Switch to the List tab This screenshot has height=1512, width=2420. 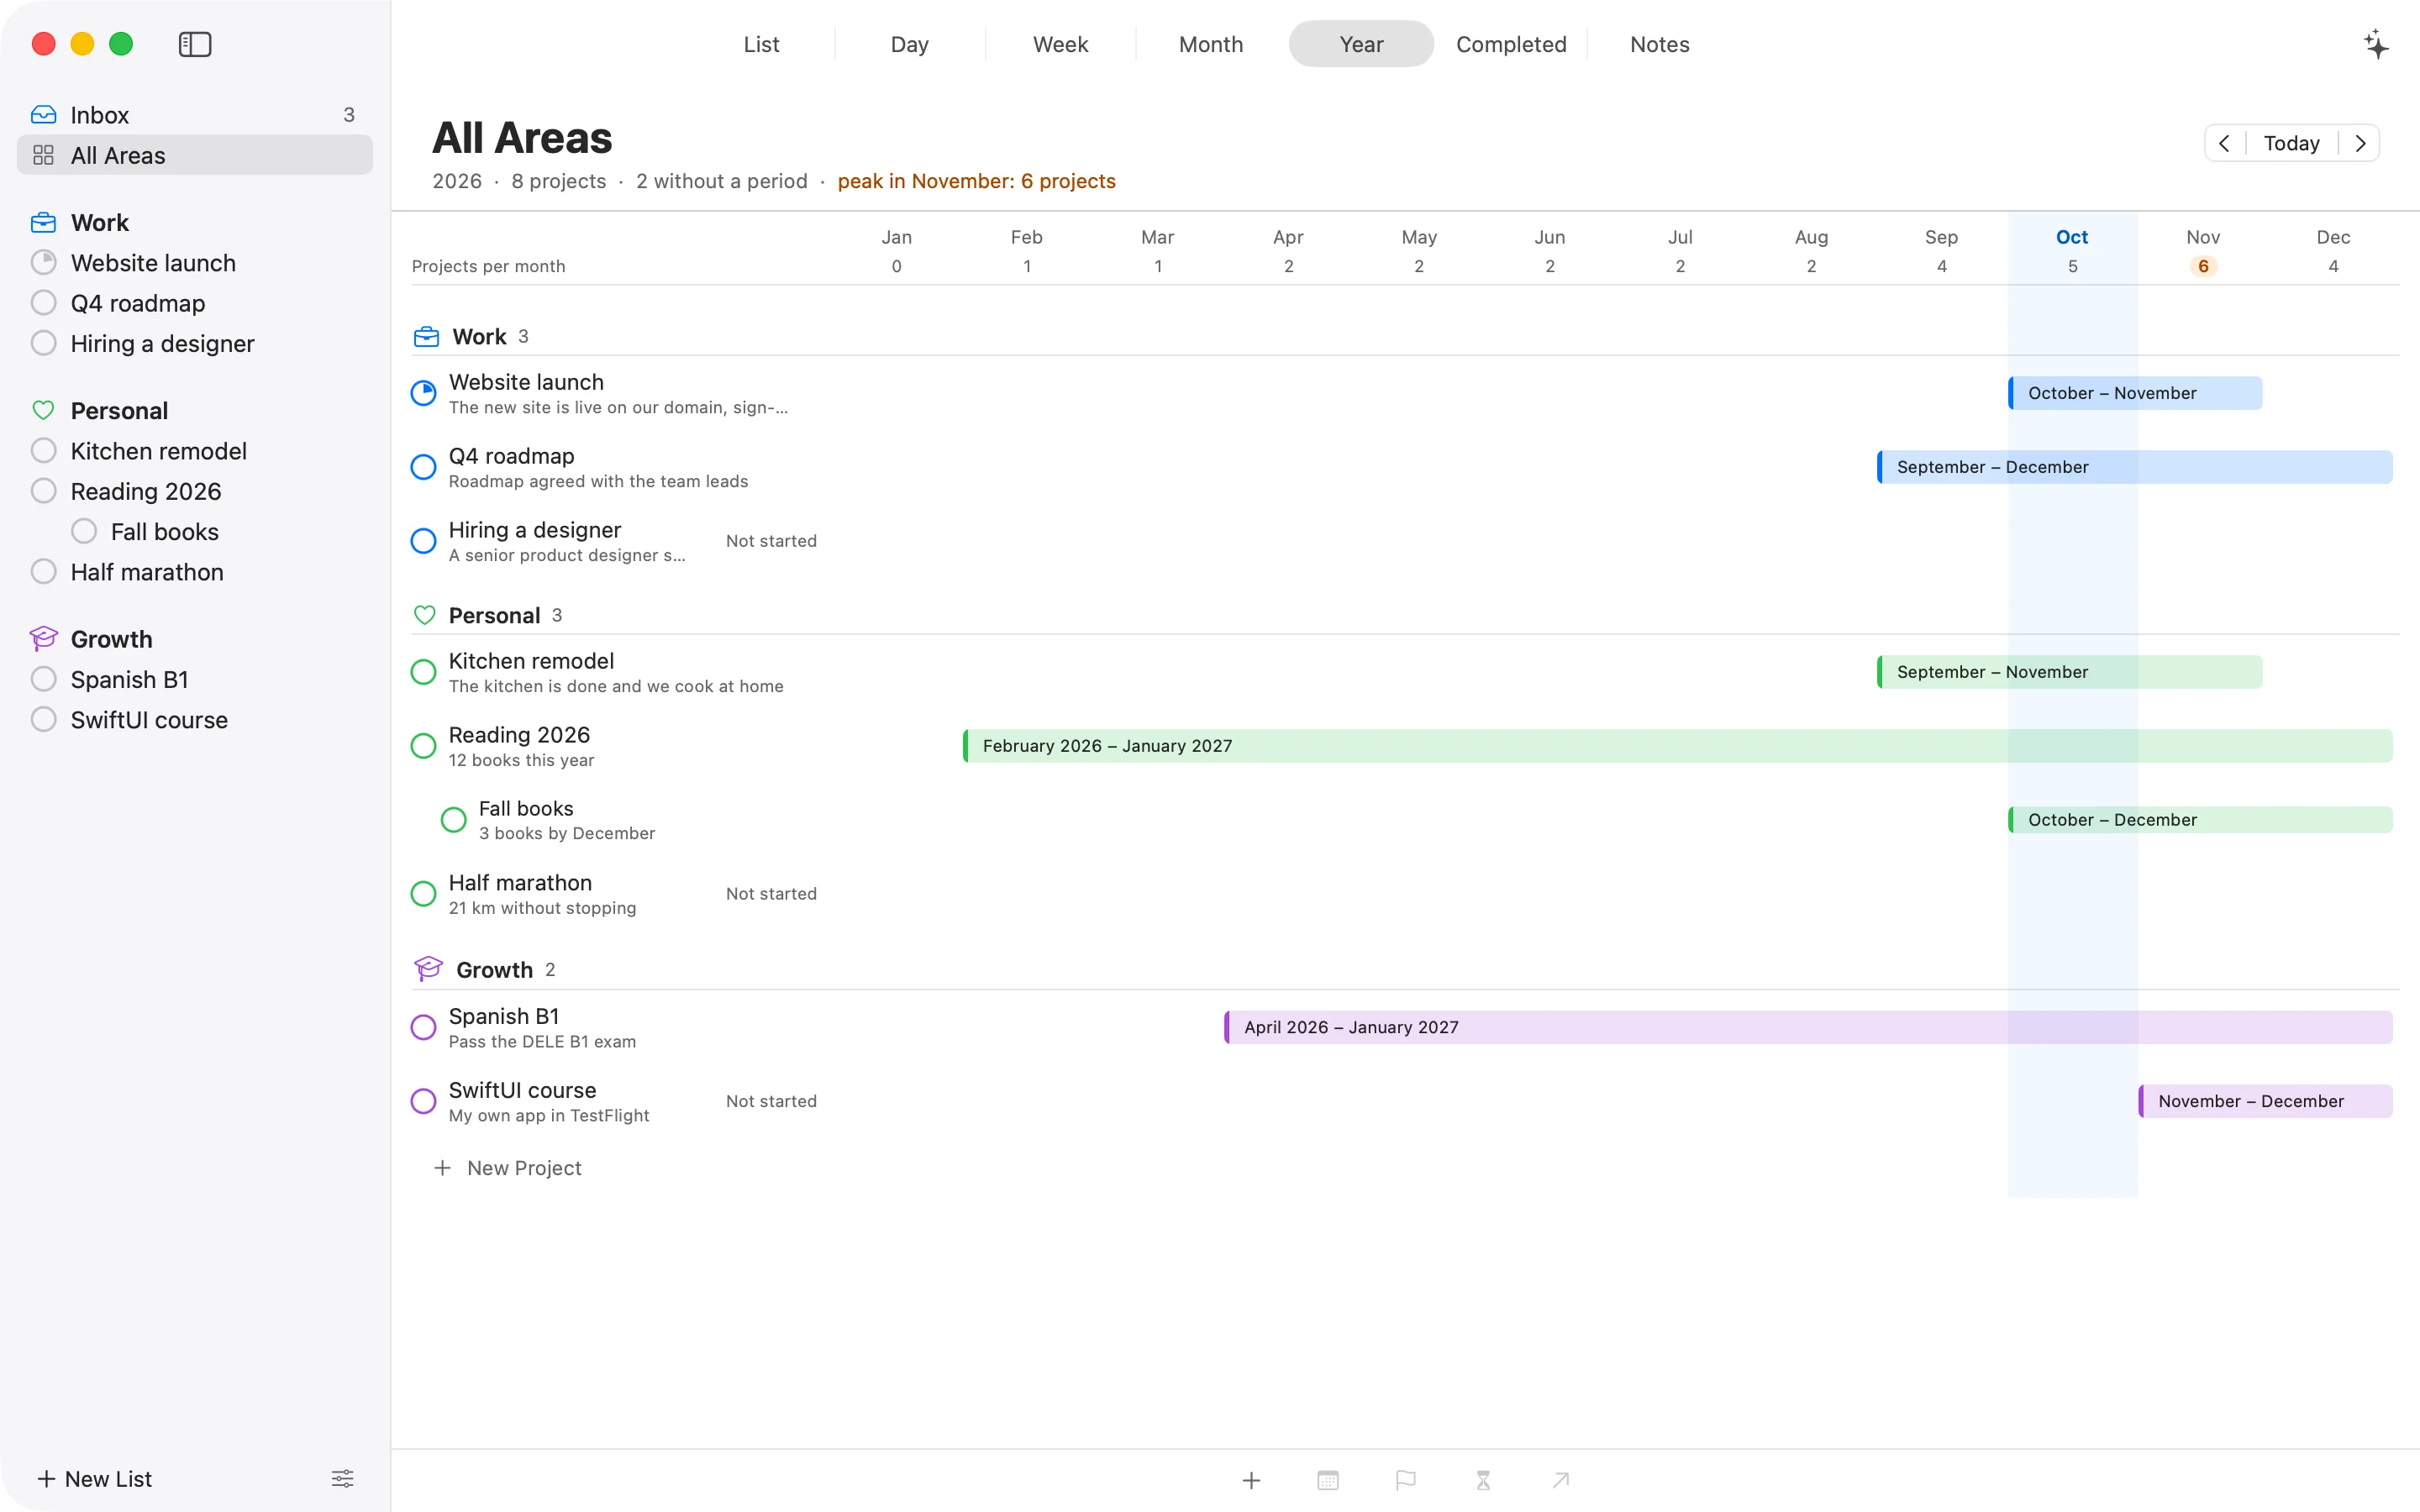click(x=761, y=44)
